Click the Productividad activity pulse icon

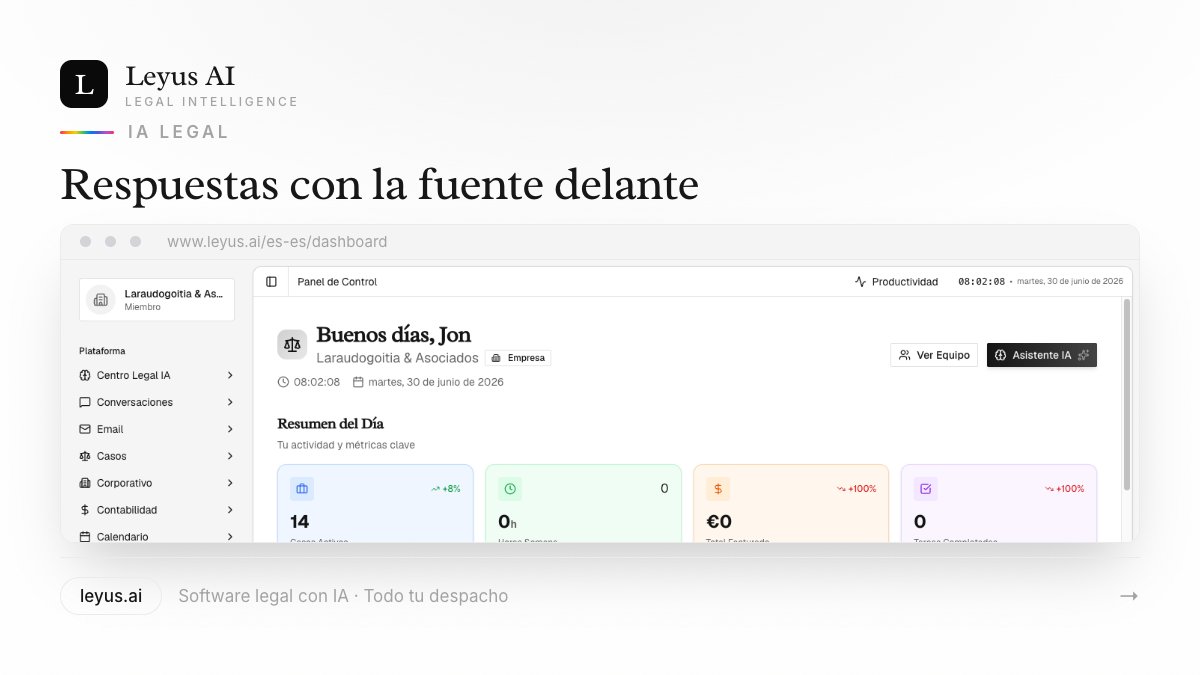coord(860,282)
